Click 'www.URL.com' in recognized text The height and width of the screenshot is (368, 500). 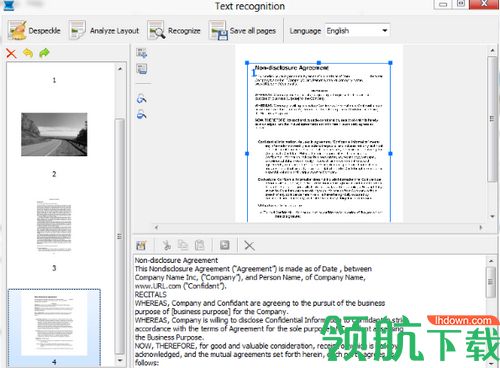click(158, 286)
